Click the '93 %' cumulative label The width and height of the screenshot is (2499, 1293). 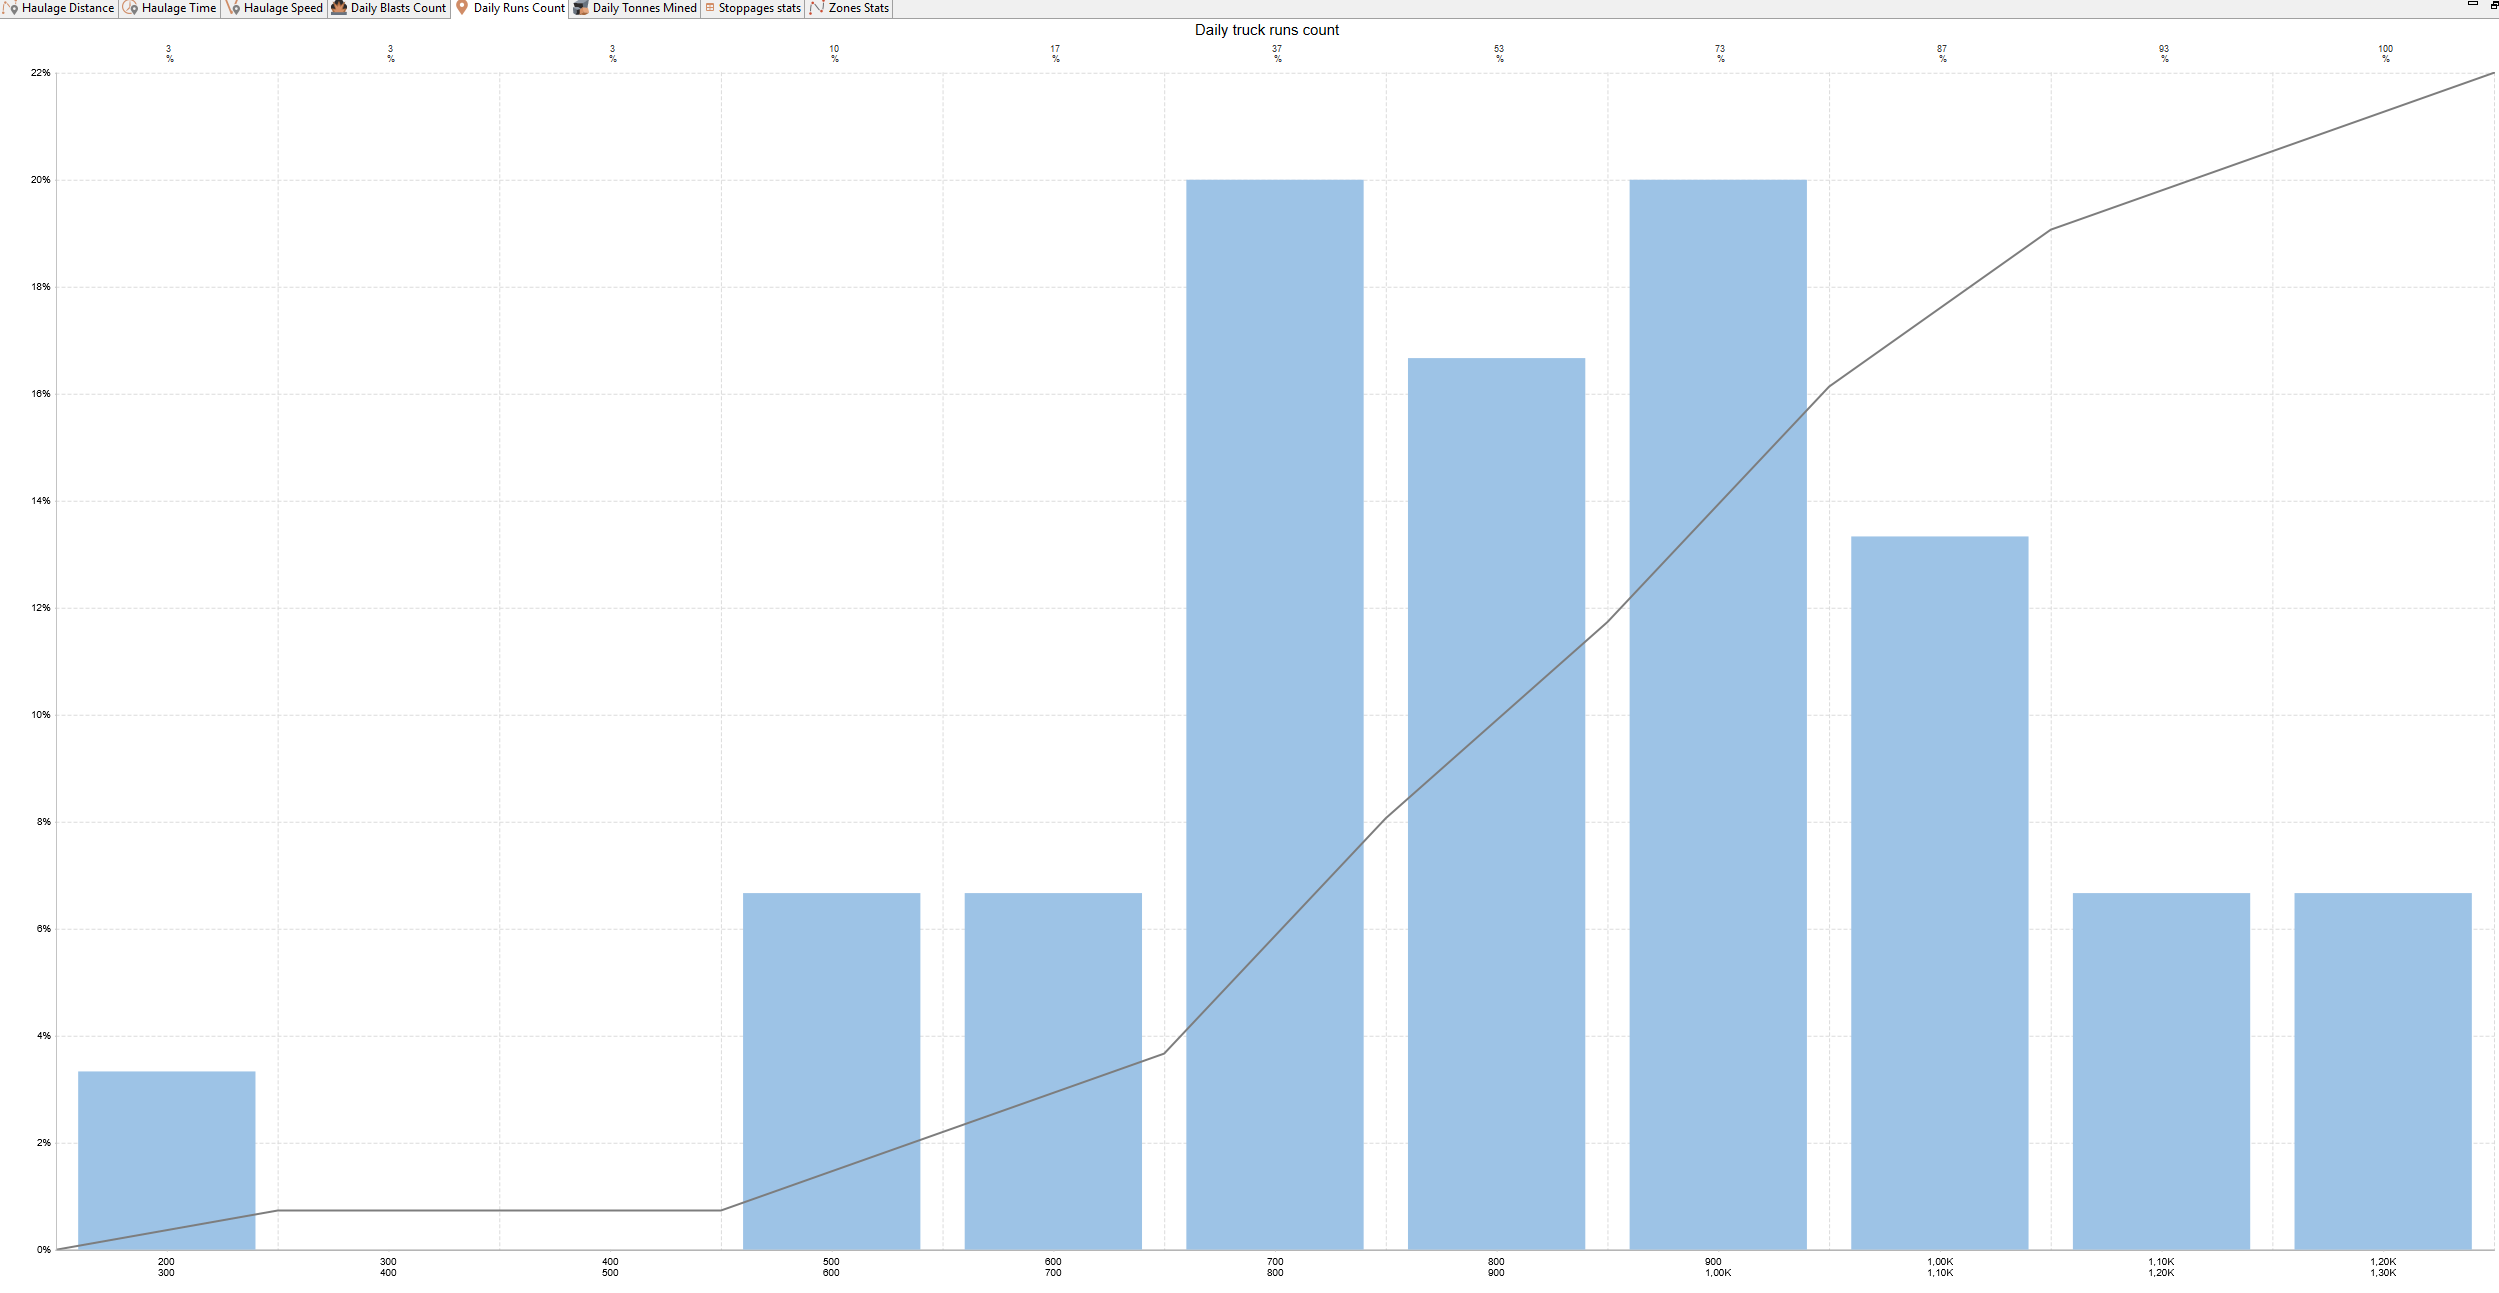[2164, 53]
